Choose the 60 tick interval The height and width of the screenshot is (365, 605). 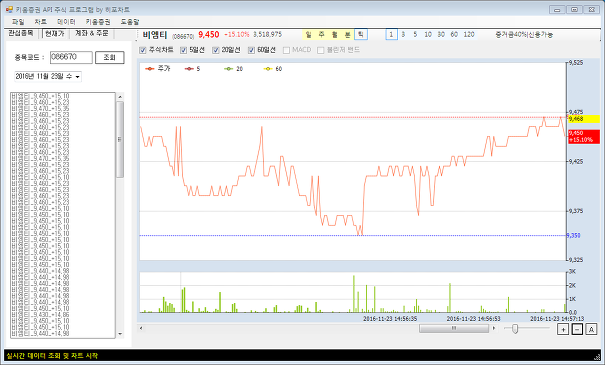tap(454, 35)
